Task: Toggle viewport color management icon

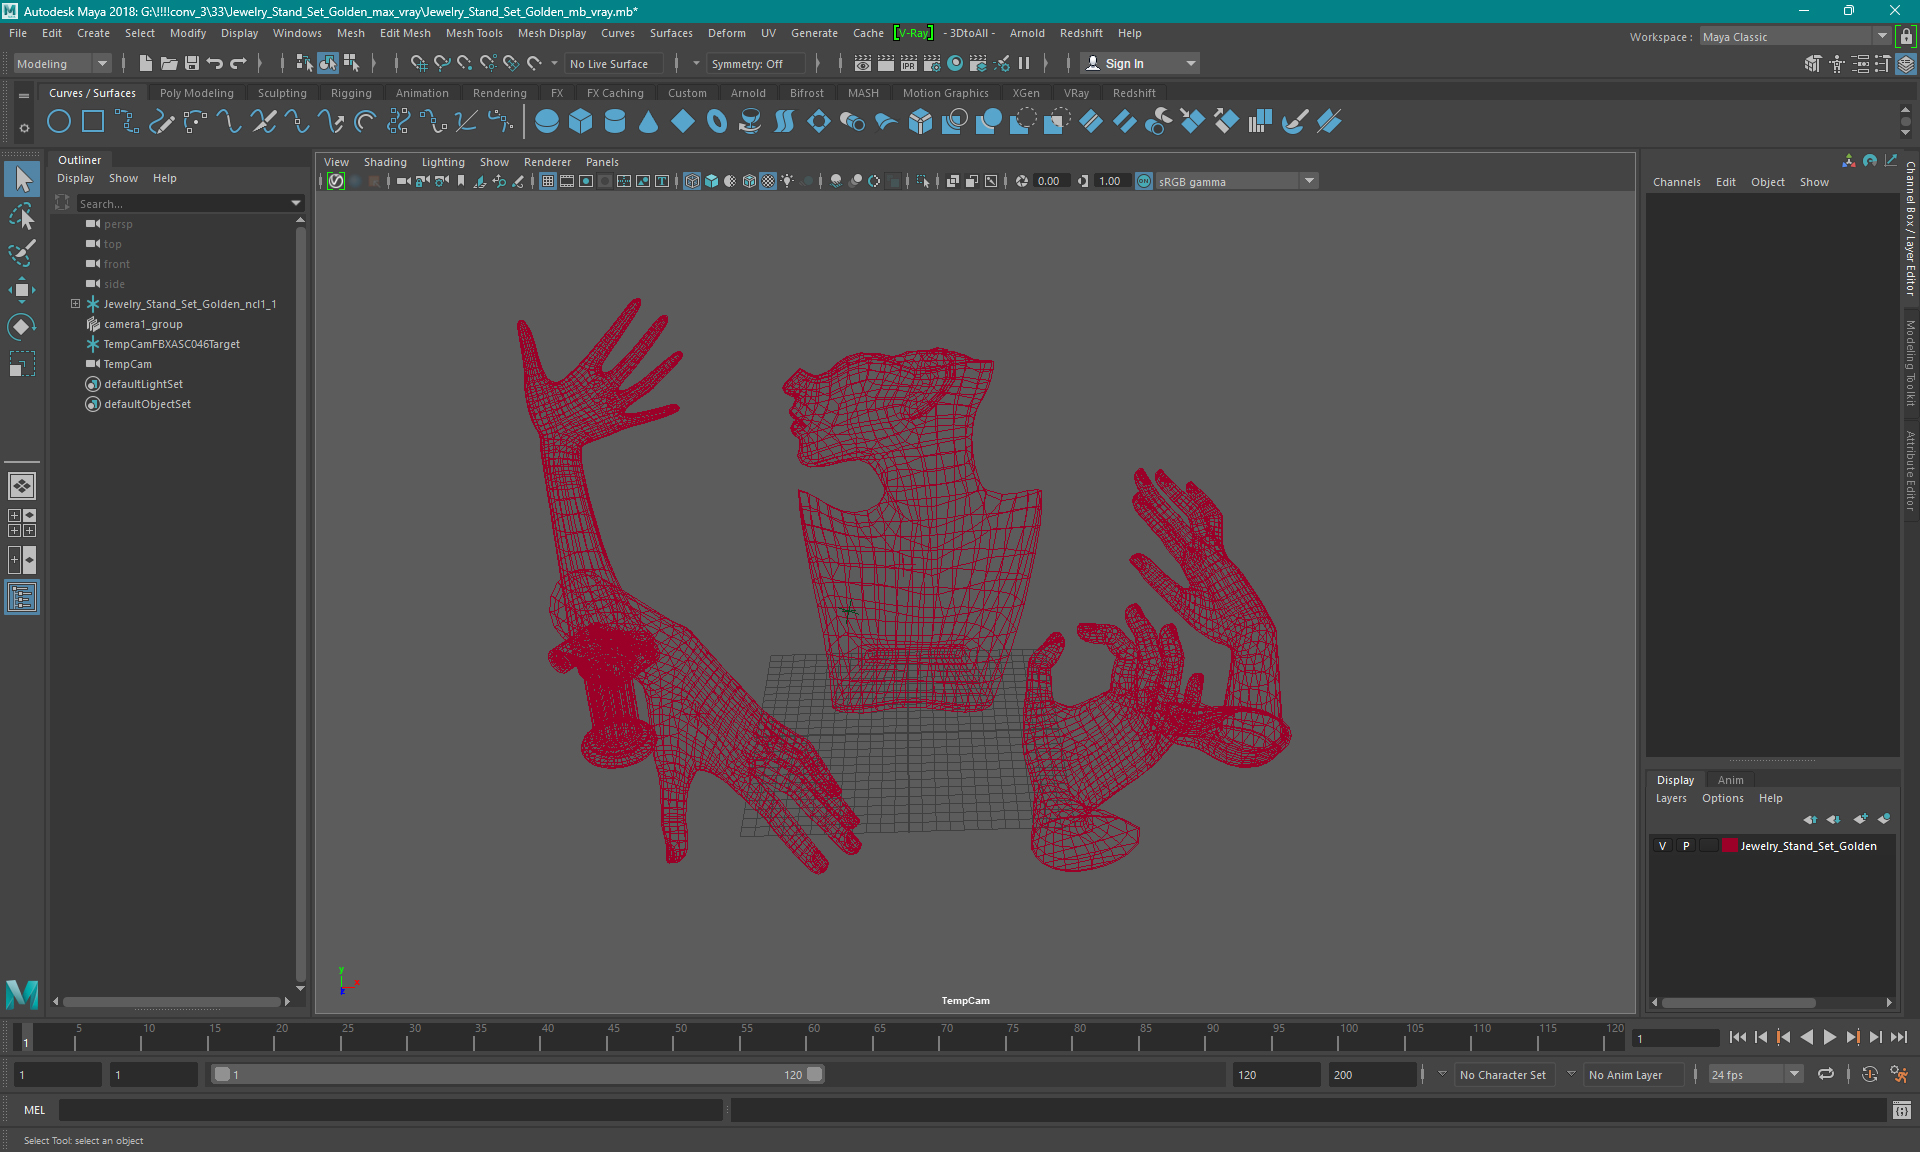Action: 1144,181
